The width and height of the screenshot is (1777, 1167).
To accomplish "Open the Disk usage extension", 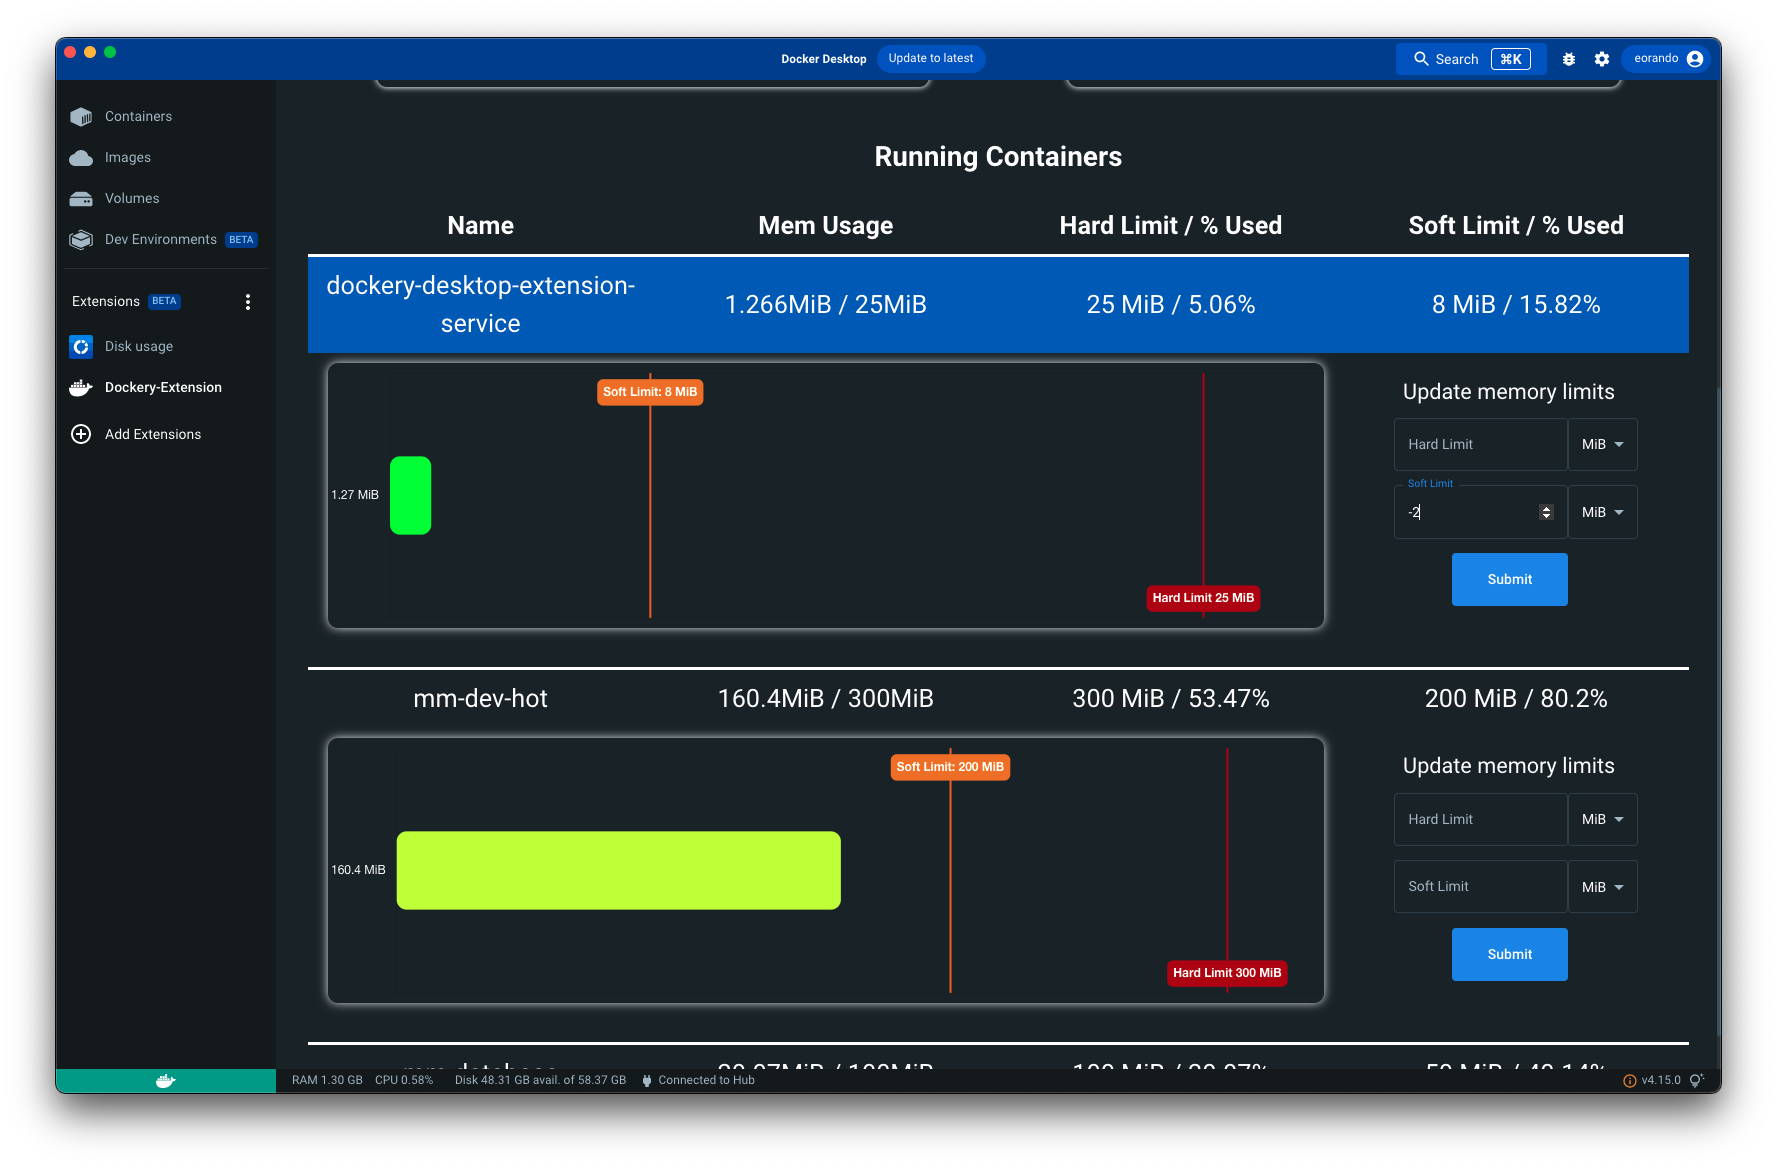I will (x=139, y=347).
